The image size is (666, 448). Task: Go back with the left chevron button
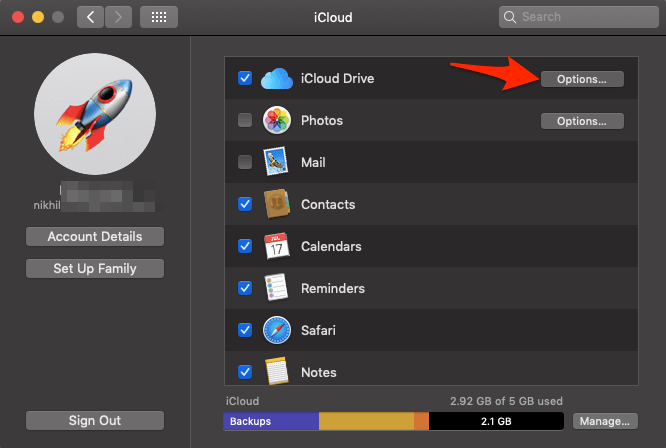click(90, 17)
